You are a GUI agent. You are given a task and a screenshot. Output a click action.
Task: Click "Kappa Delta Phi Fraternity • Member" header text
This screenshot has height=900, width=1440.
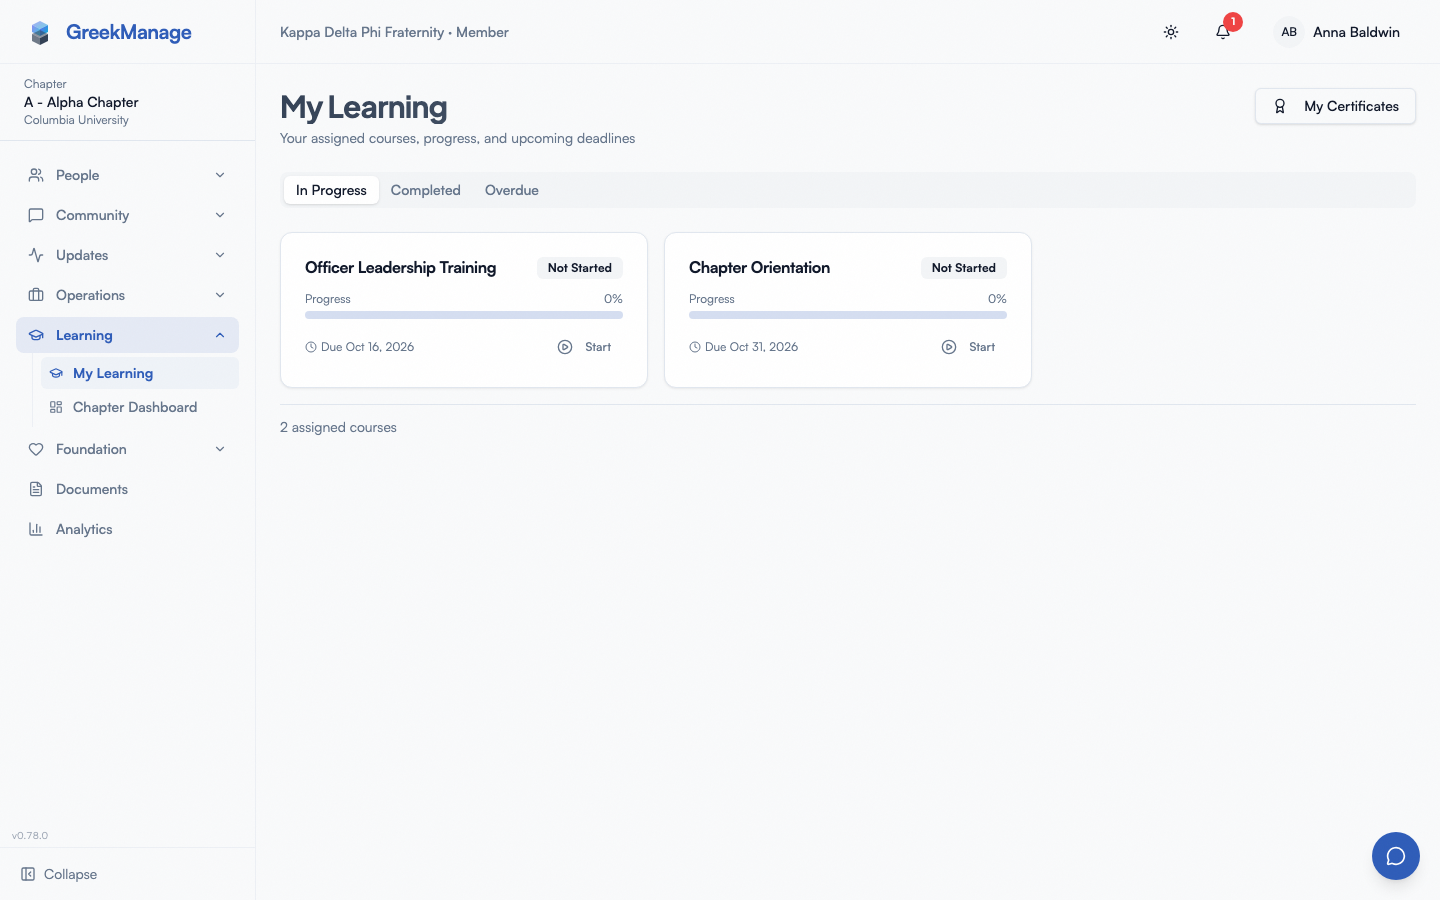(x=394, y=32)
